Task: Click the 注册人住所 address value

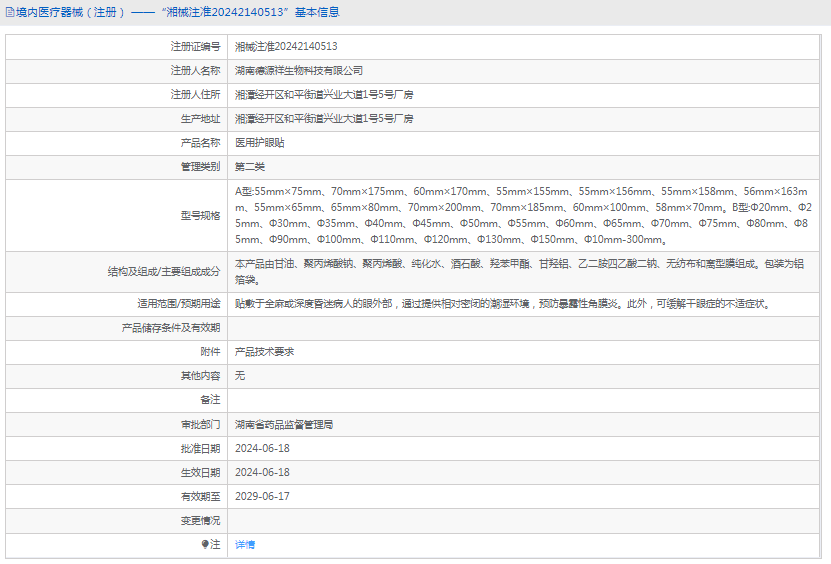Action: click(x=324, y=94)
